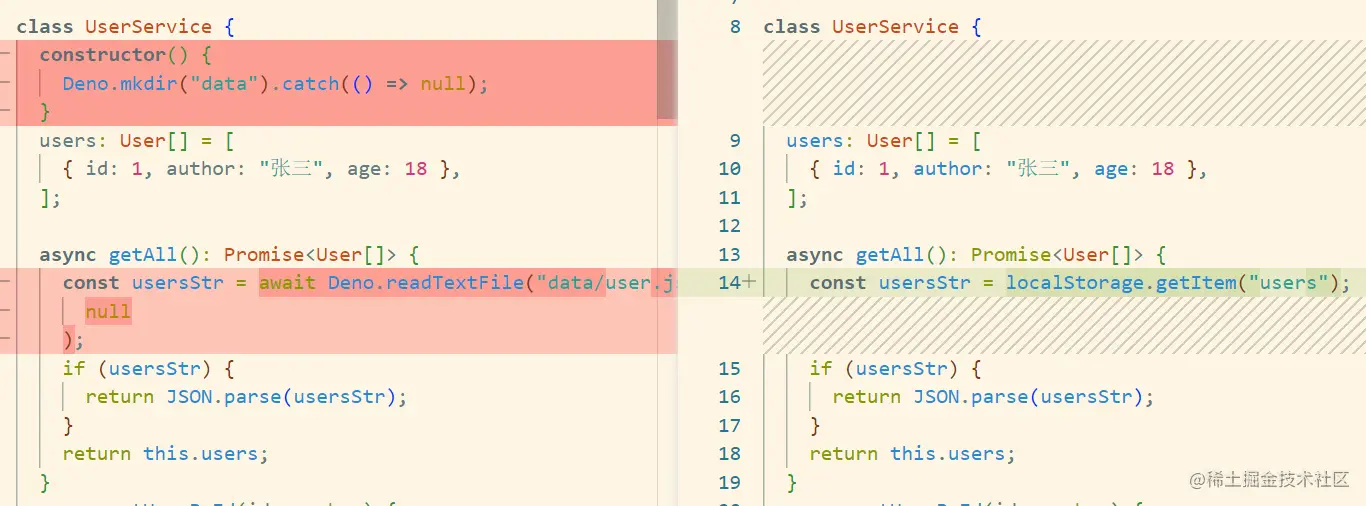Image resolution: width=1366 pixels, height=506 pixels.
Task: Select line number 19 in right pane
Action: (x=730, y=483)
